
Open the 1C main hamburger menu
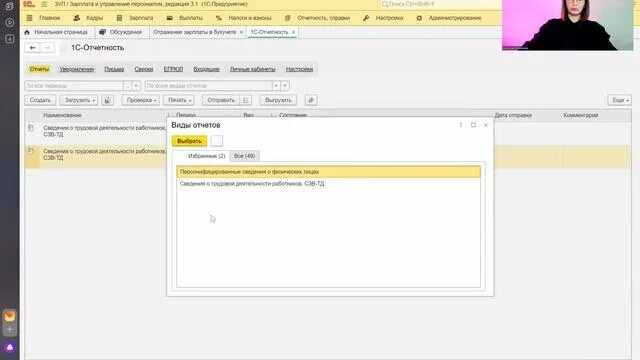tap(44, 4)
